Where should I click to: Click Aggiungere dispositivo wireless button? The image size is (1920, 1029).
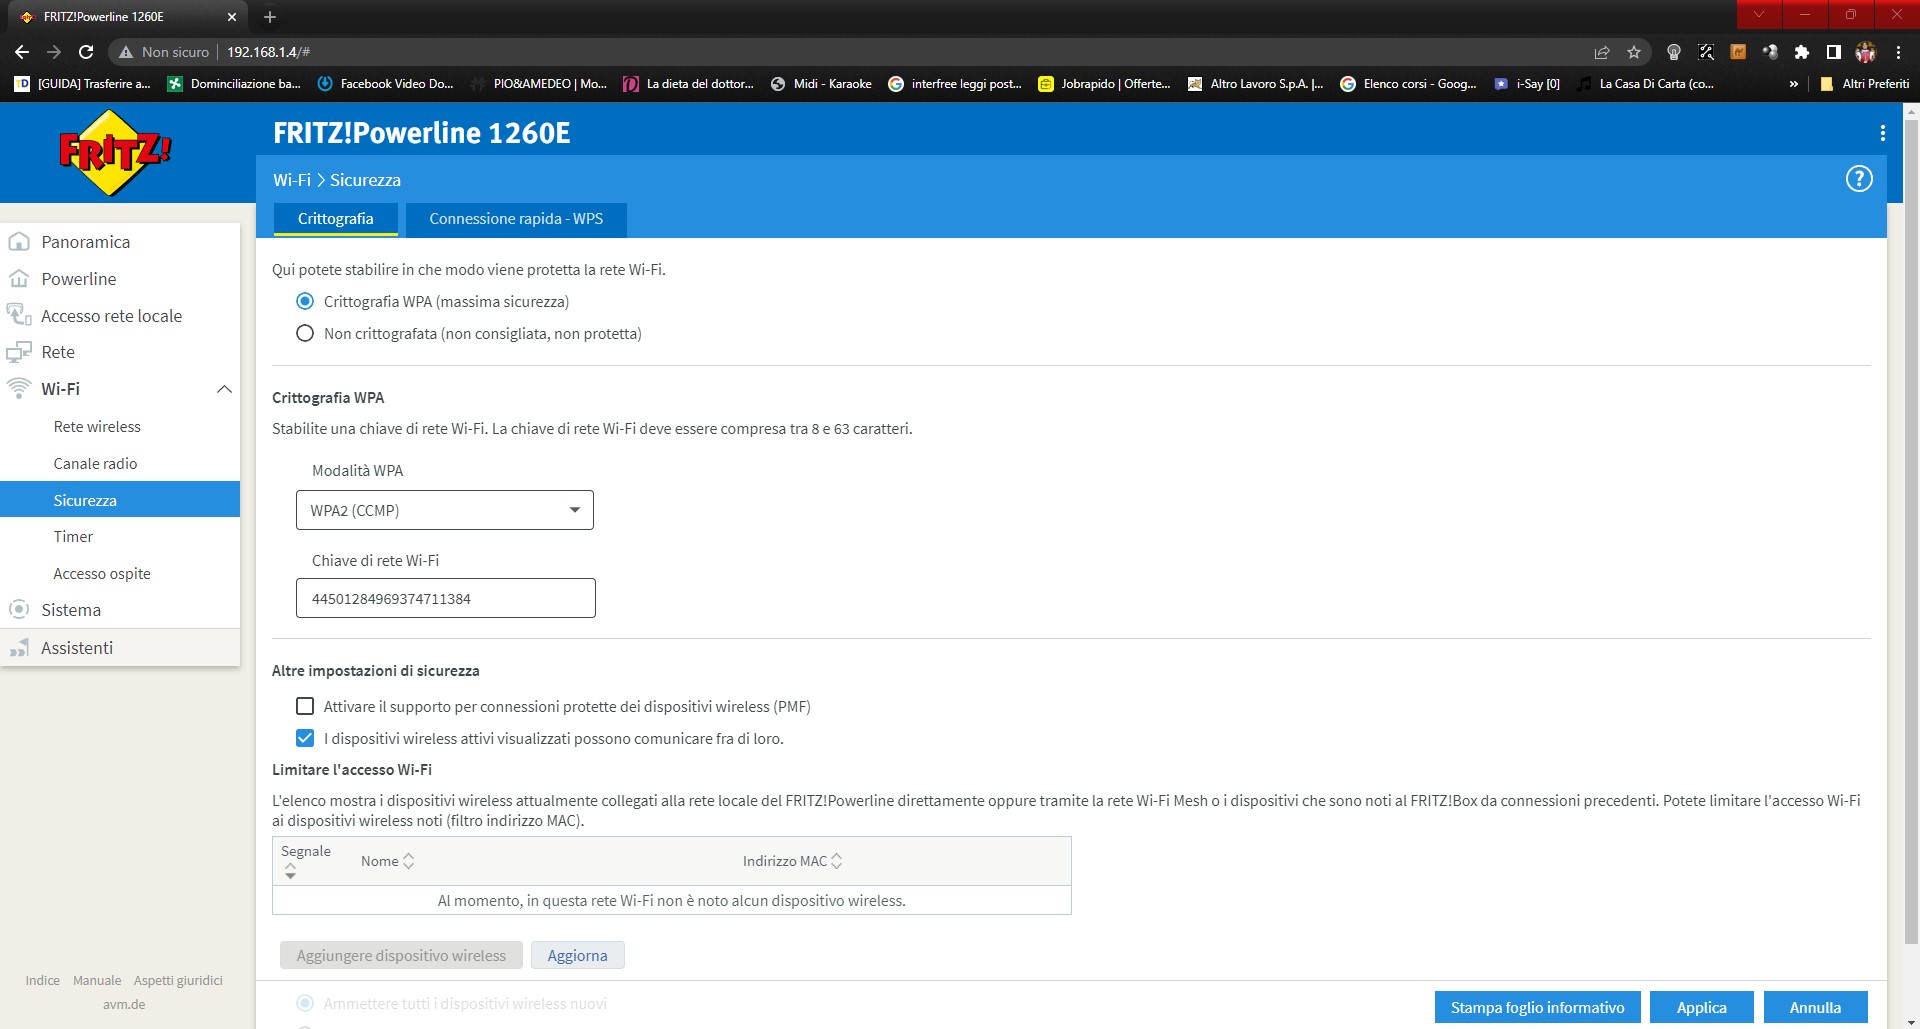(x=401, y=955)
